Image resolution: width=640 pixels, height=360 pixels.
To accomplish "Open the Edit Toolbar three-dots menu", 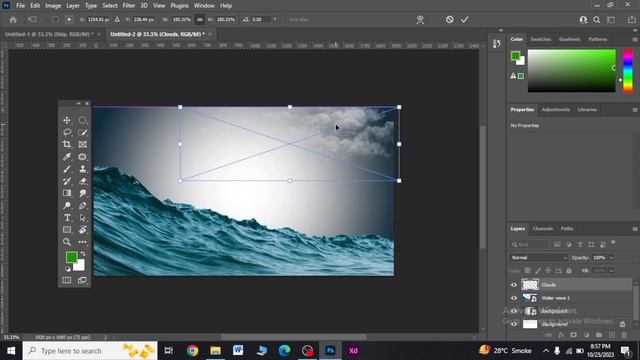I will point(82,242).
